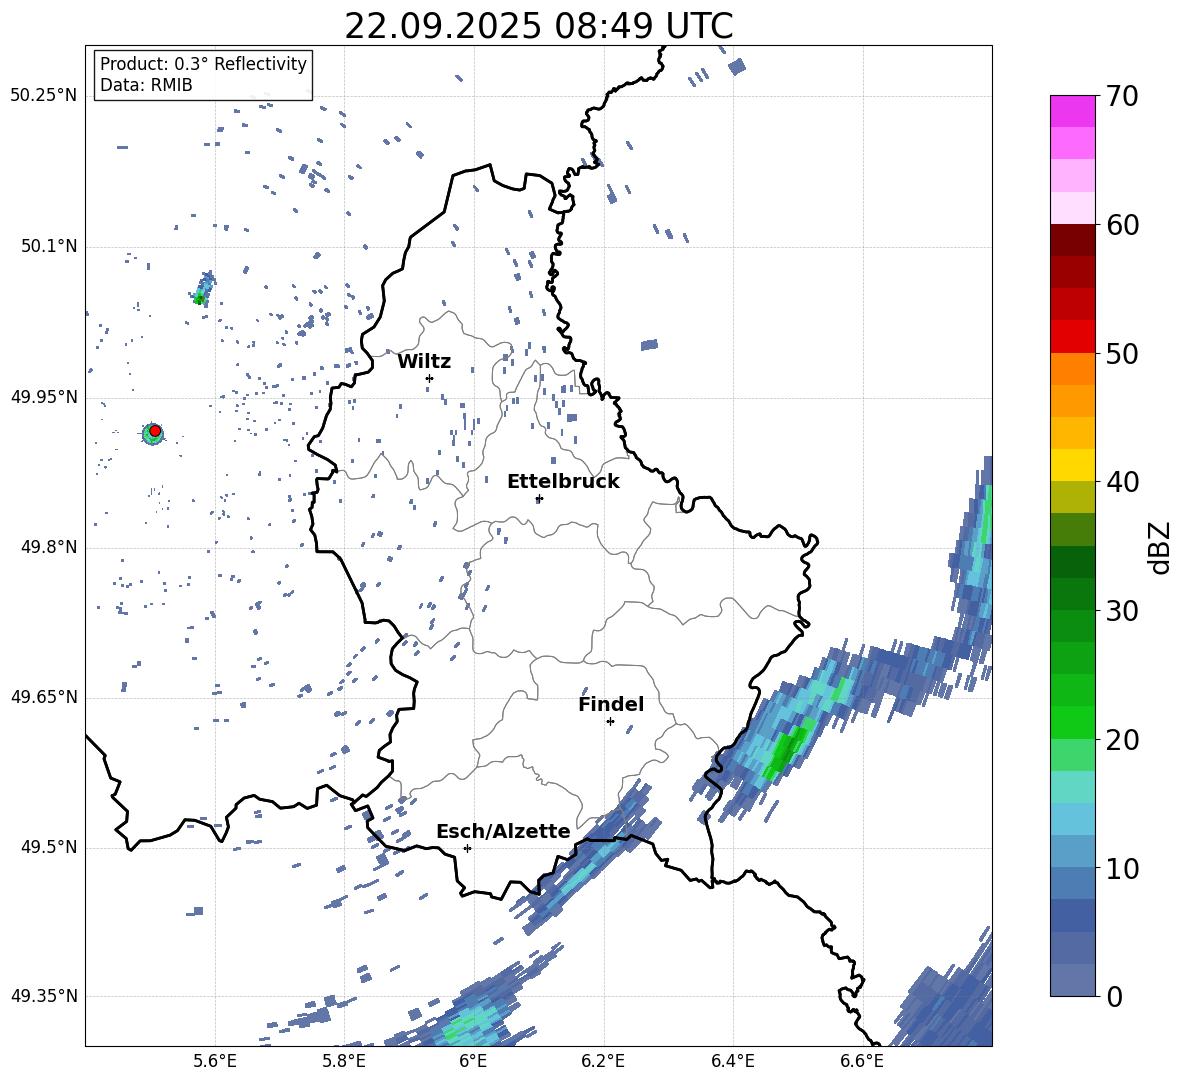Screen dimensions: 1184x1081
Task: Click the dark red swatch just below 60 dBZ
Action: tap(1072, 240)
